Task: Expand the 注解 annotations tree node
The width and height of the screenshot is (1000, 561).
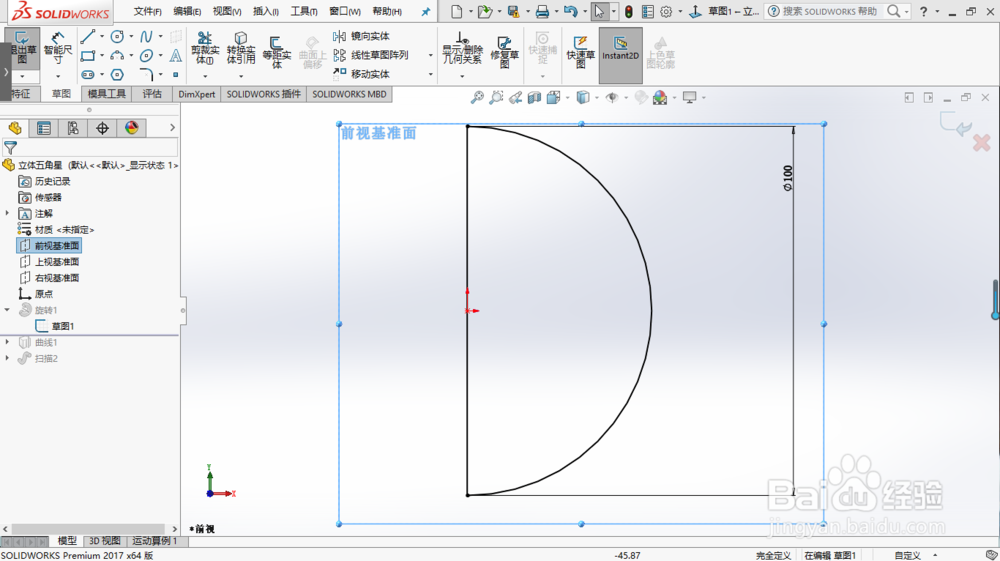Action: [8, 214]
